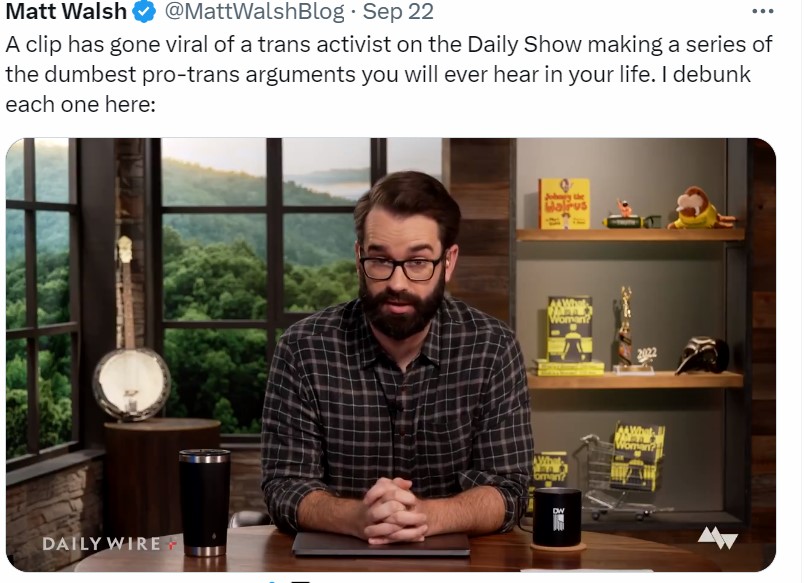The height and width of the screenshot is (583, 808).
Task: Click the plague doctor mask on shelf
Action: click(702, 355)
